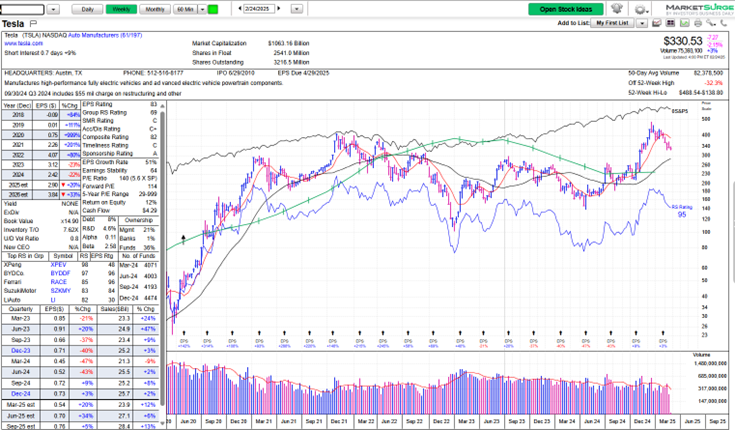Click the MarketSurge logo
This screenshot has width=735, height=430.
click(x=699, y=9)
